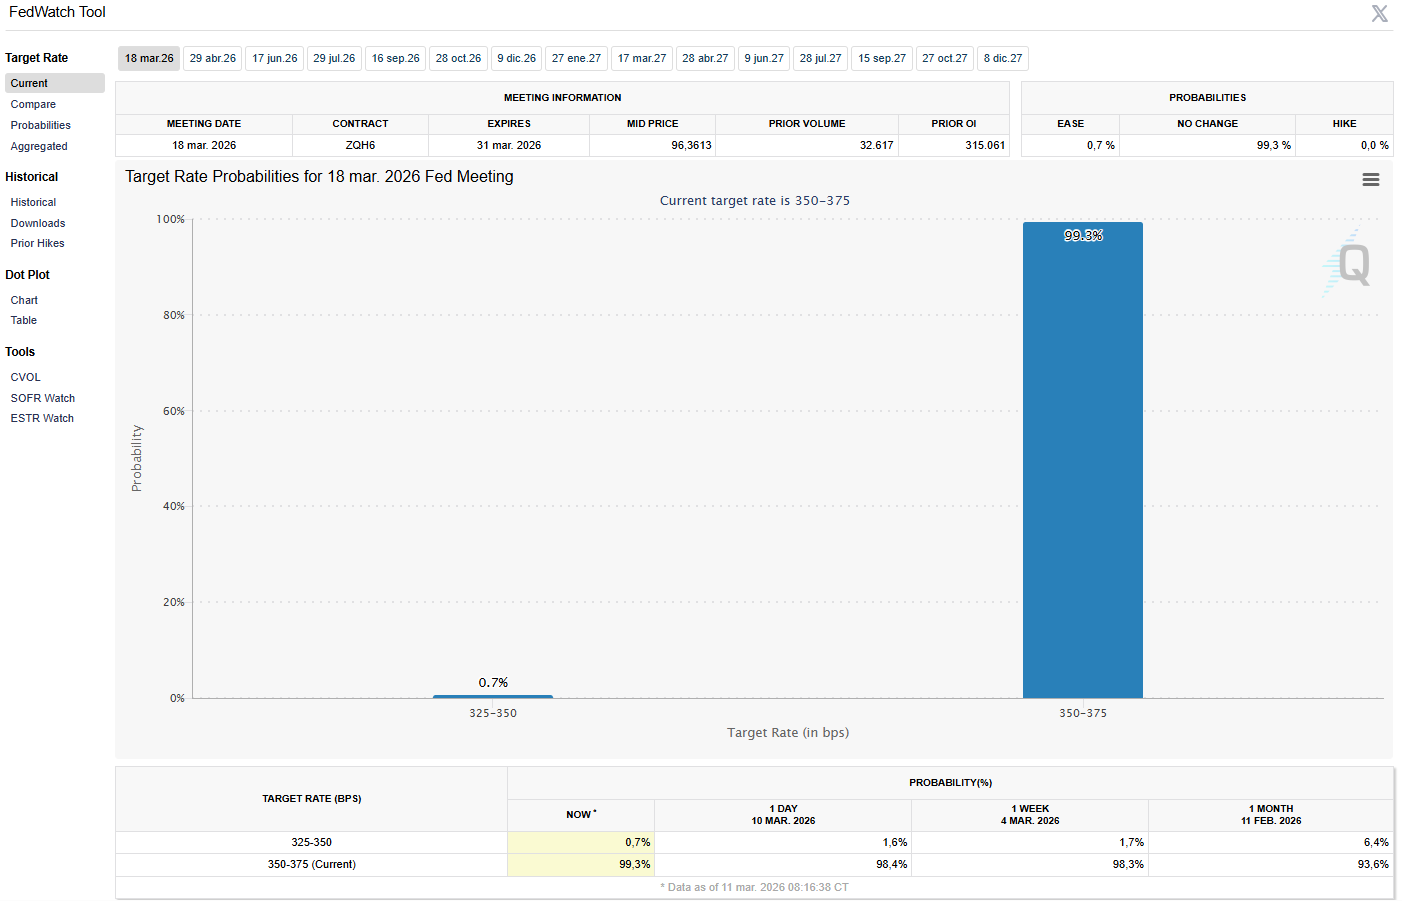Open the Dot Plot Chart link

click(24, 301)
